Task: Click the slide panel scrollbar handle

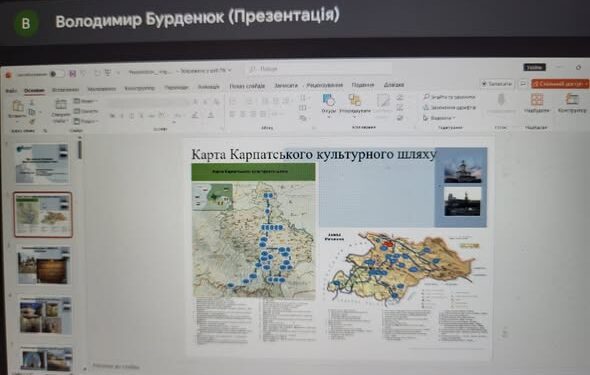Action: [79, 149]
